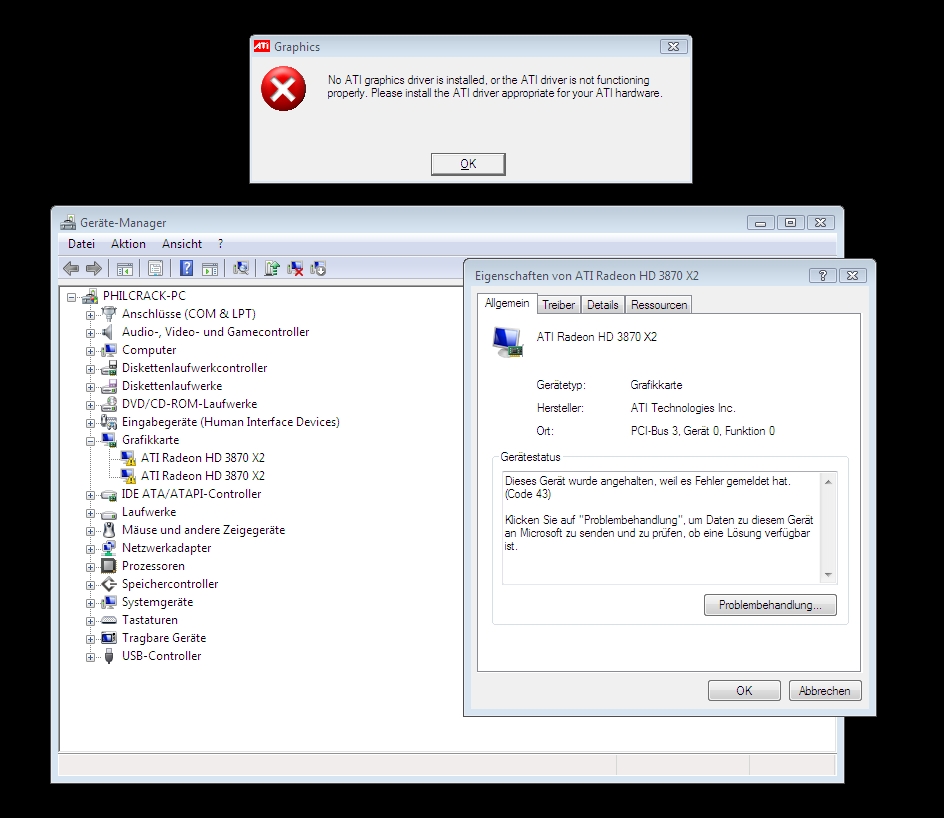Click the Mäuse mouse icon in tree

(x=108, y=530)
